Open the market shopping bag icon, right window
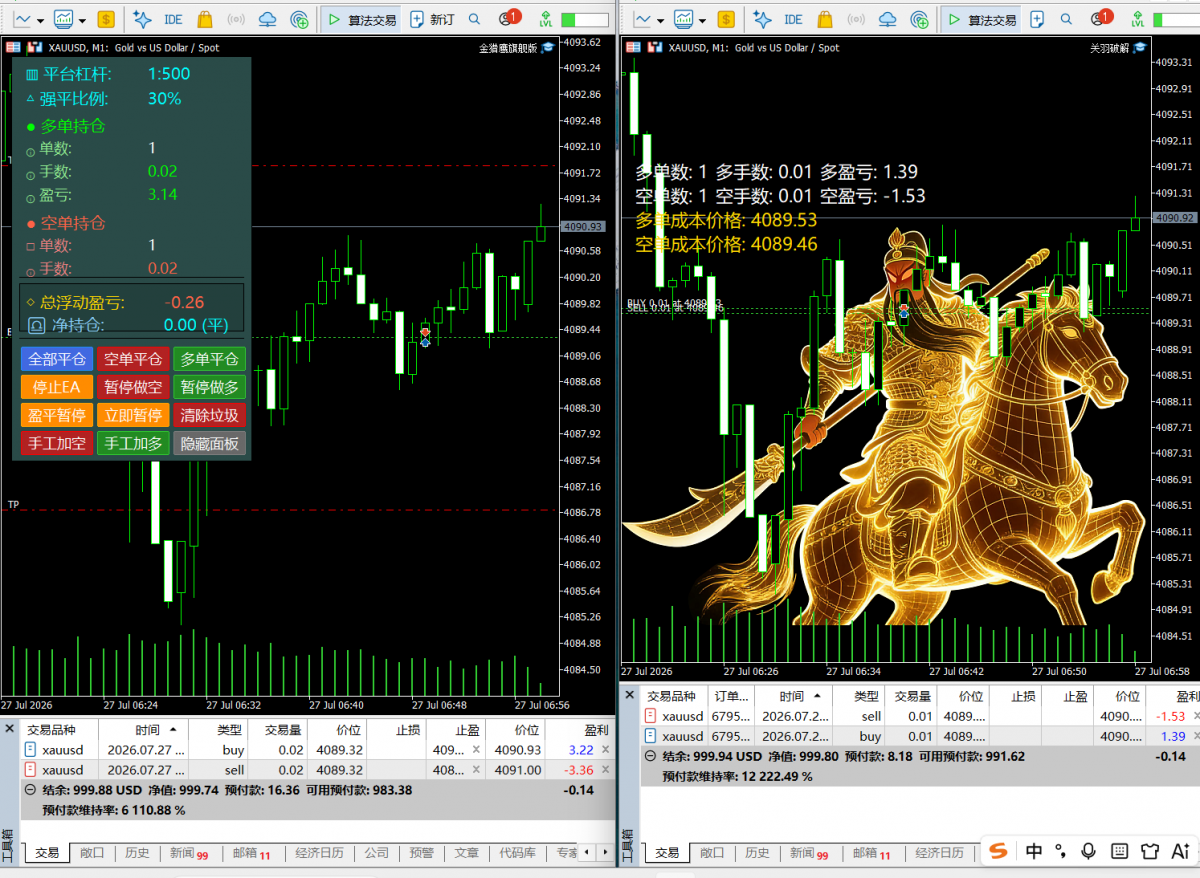Screen dimensions: 1200x878 [x=825, y=19]
